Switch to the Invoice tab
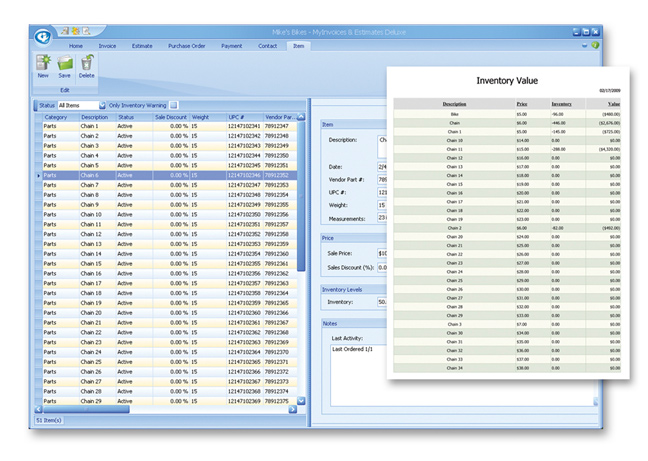This screenshot has height=461, width=648. [x=107, y=46]
